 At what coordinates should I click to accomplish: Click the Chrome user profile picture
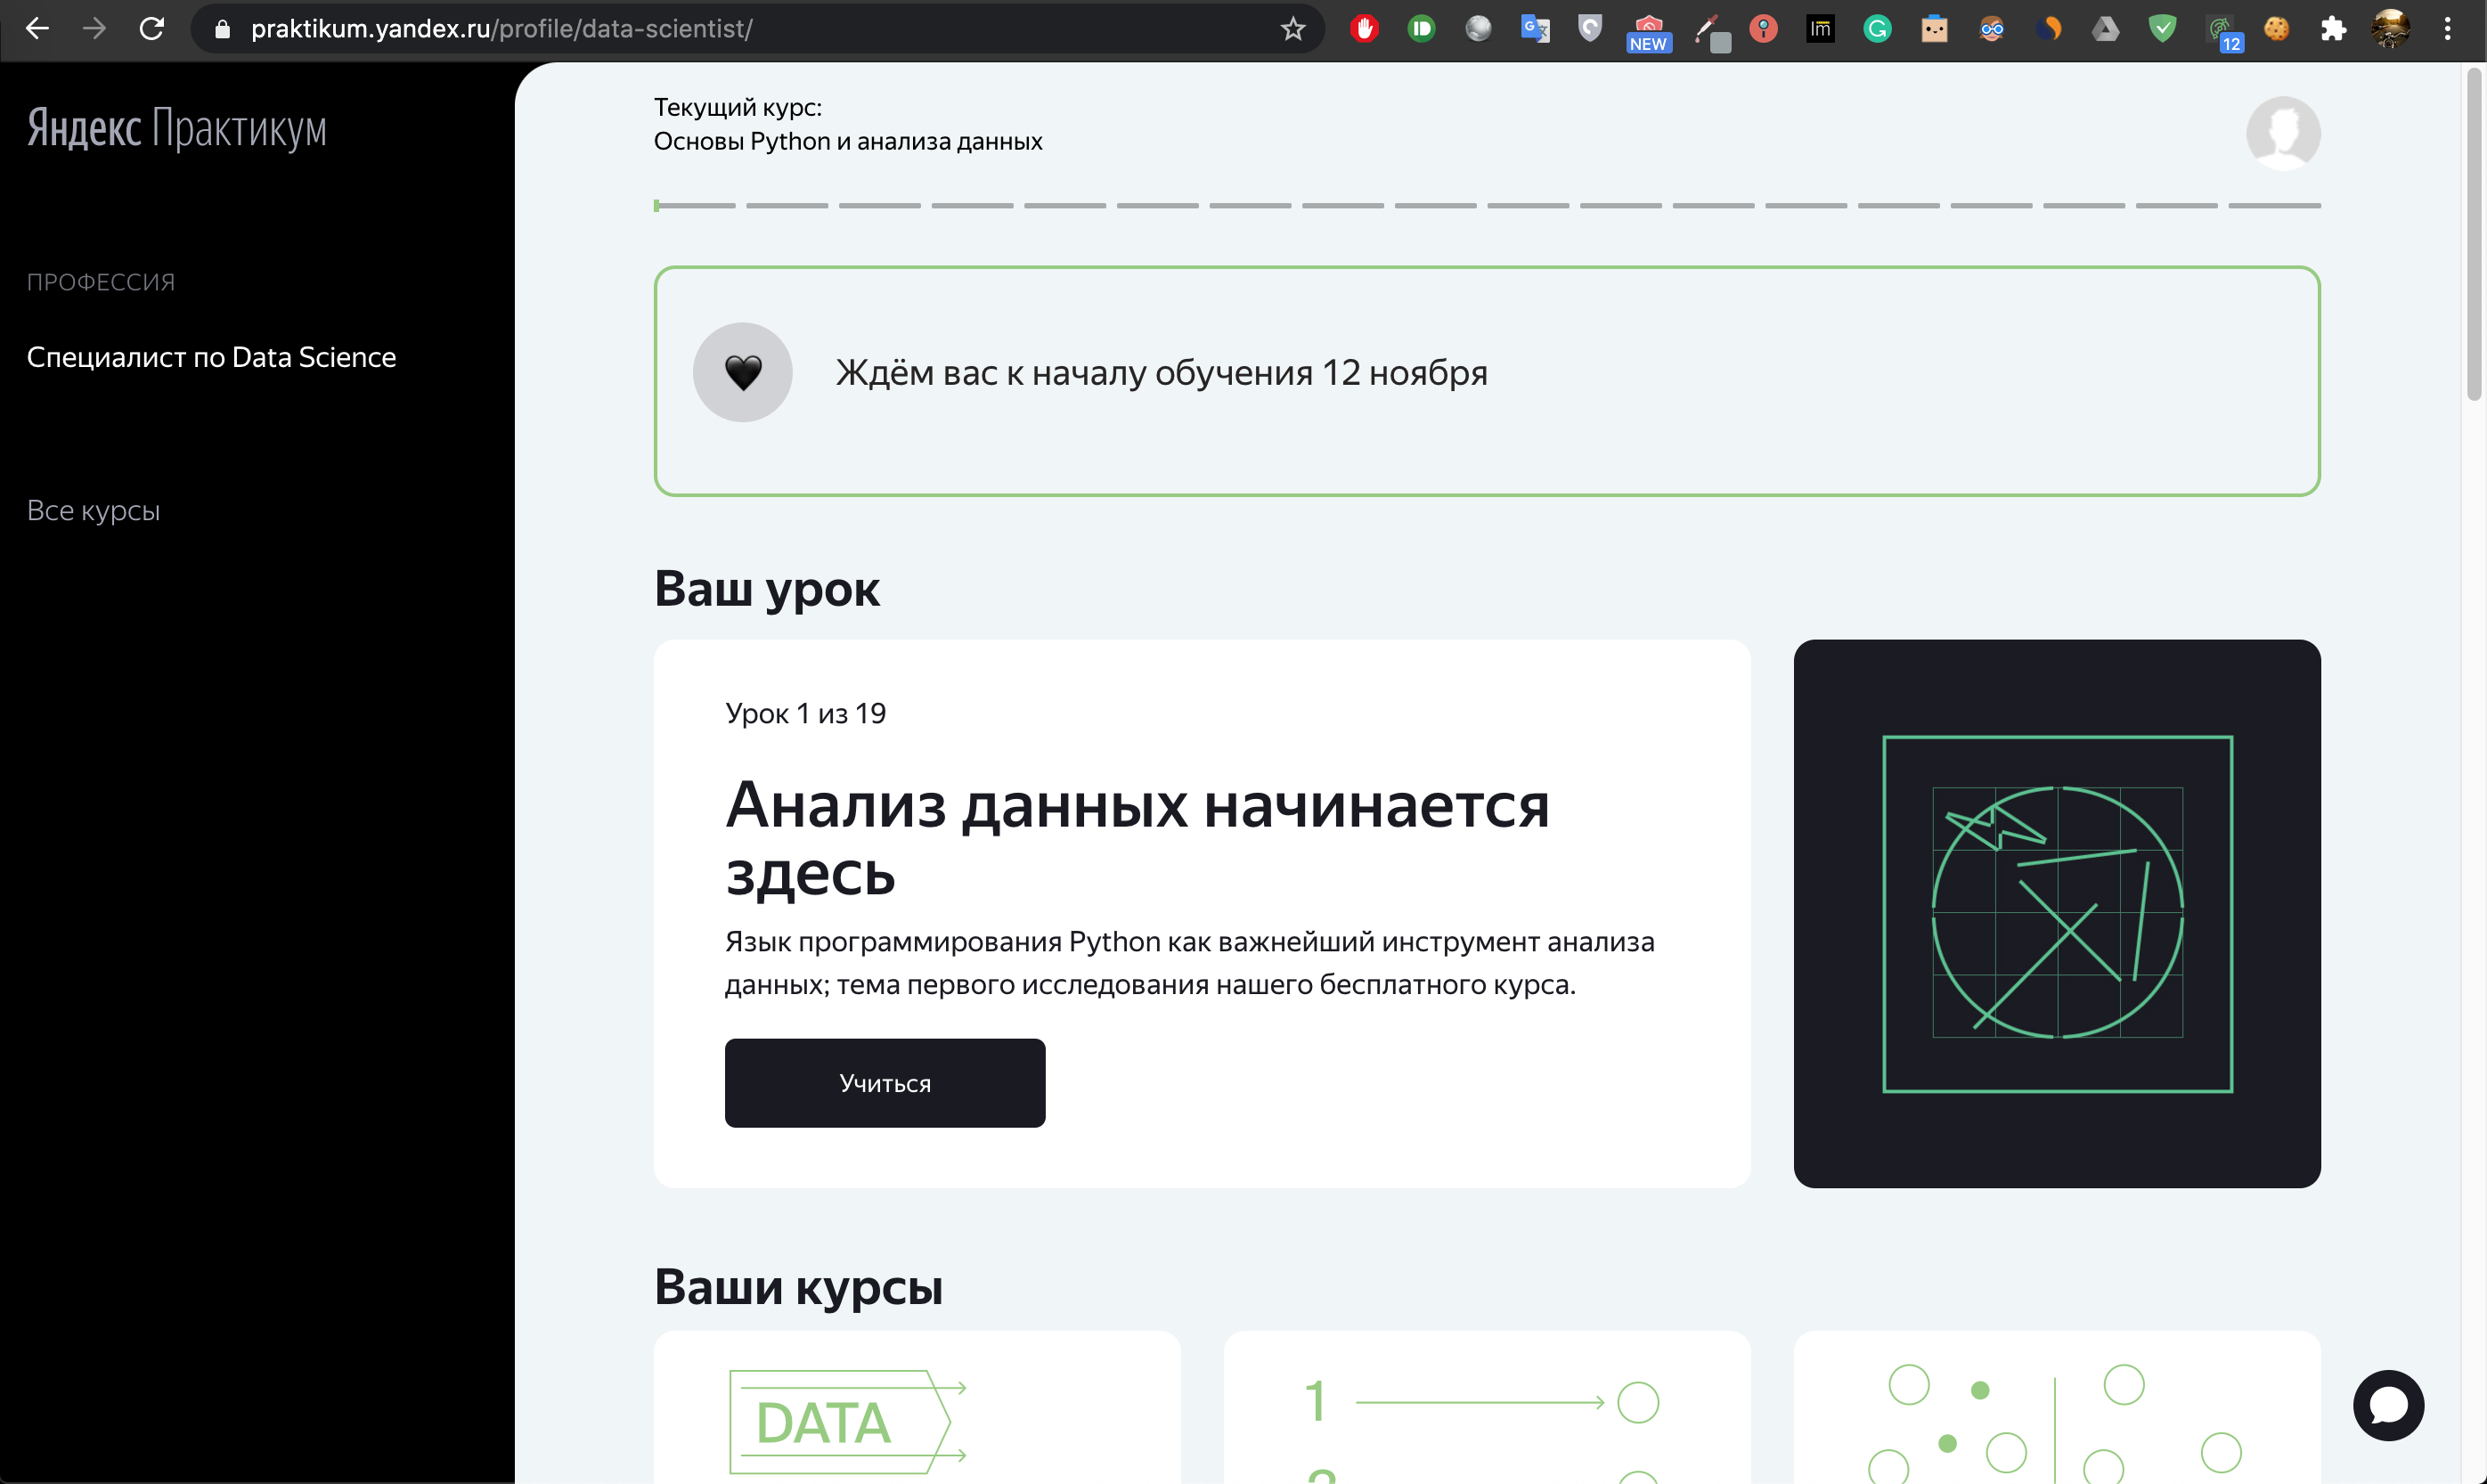point(2390,29)
